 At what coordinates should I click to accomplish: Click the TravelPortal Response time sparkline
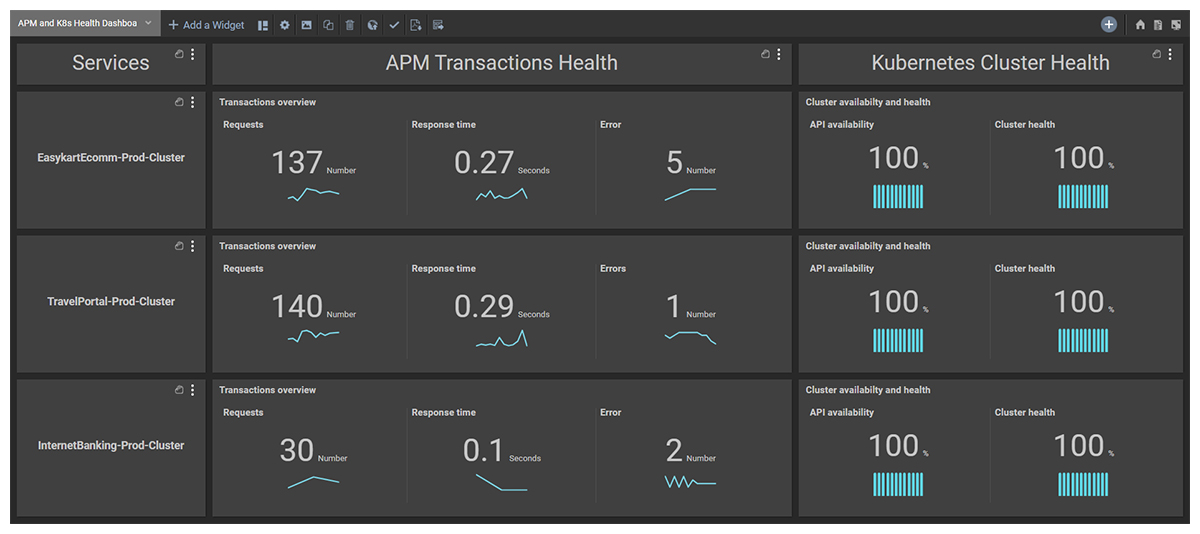(x=501, y=340)
